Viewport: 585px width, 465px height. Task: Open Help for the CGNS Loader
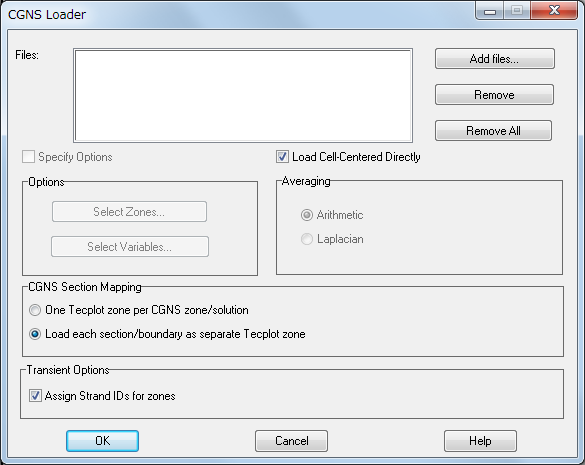click(480, 441)
